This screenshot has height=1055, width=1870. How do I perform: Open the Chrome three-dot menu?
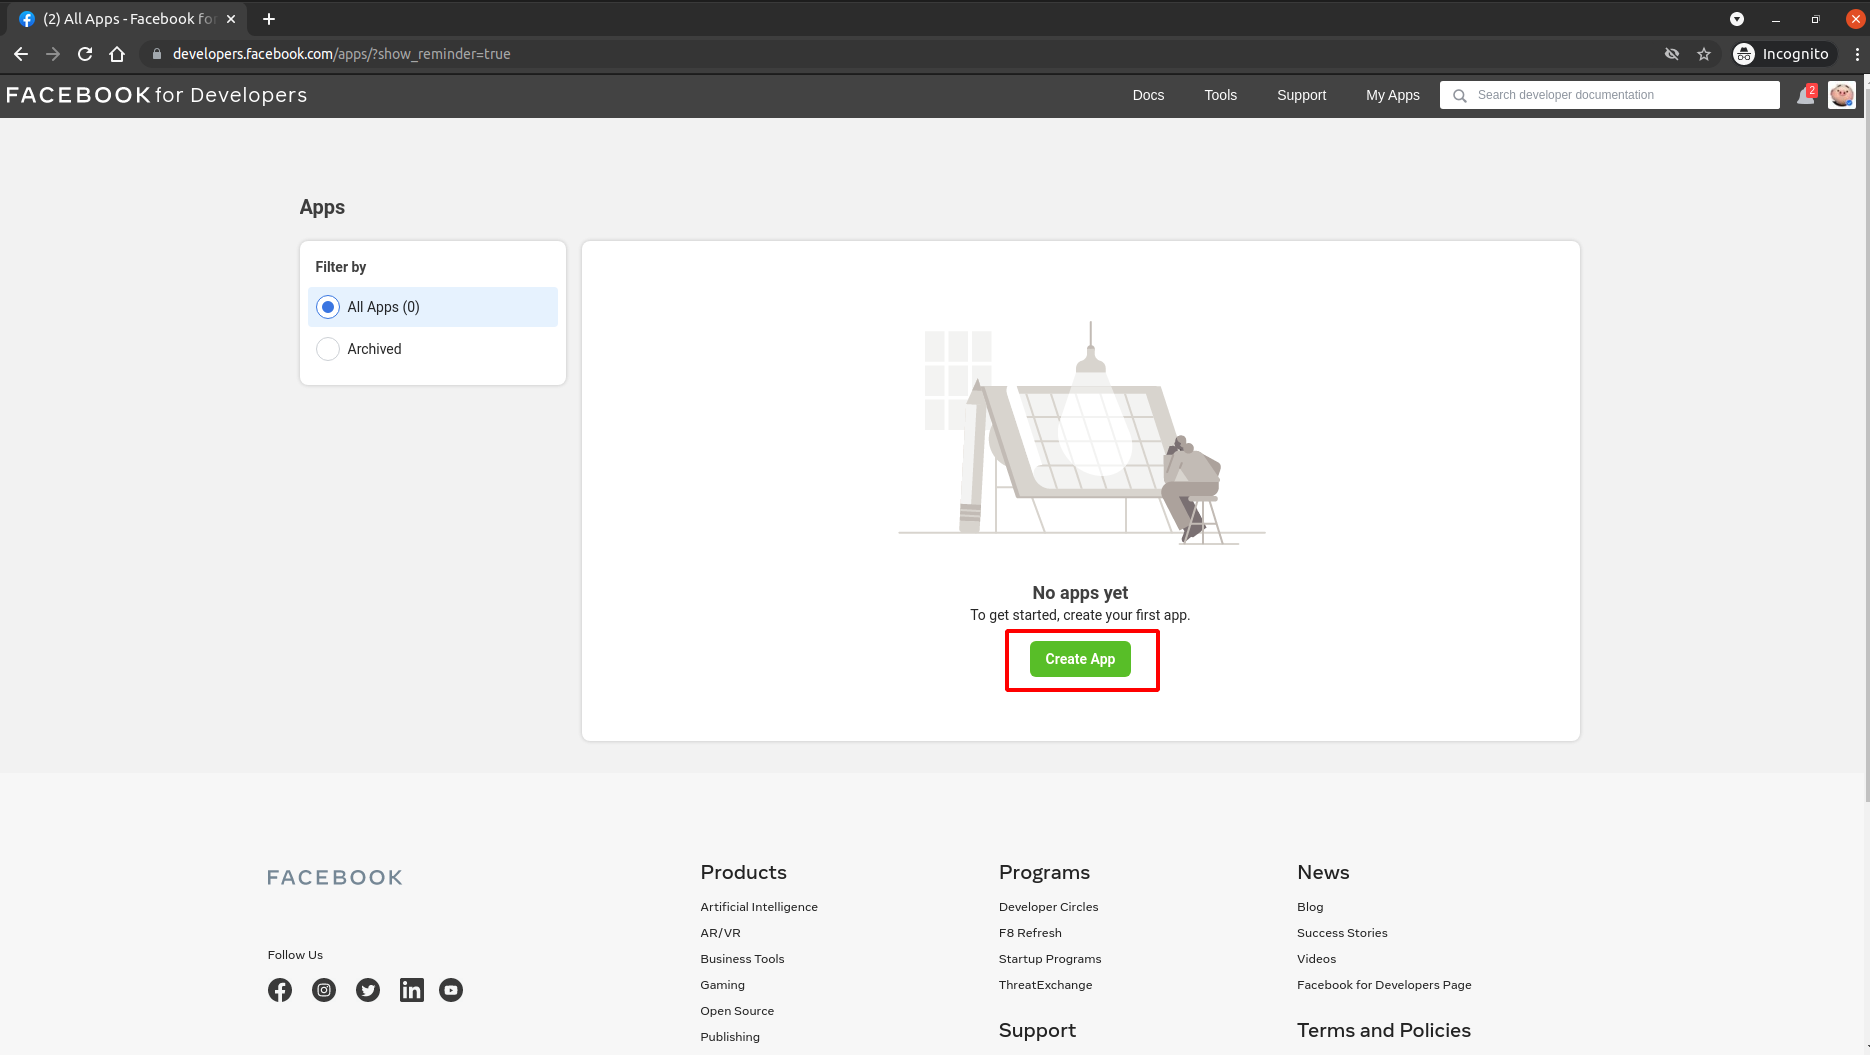tap(1857, 54)
